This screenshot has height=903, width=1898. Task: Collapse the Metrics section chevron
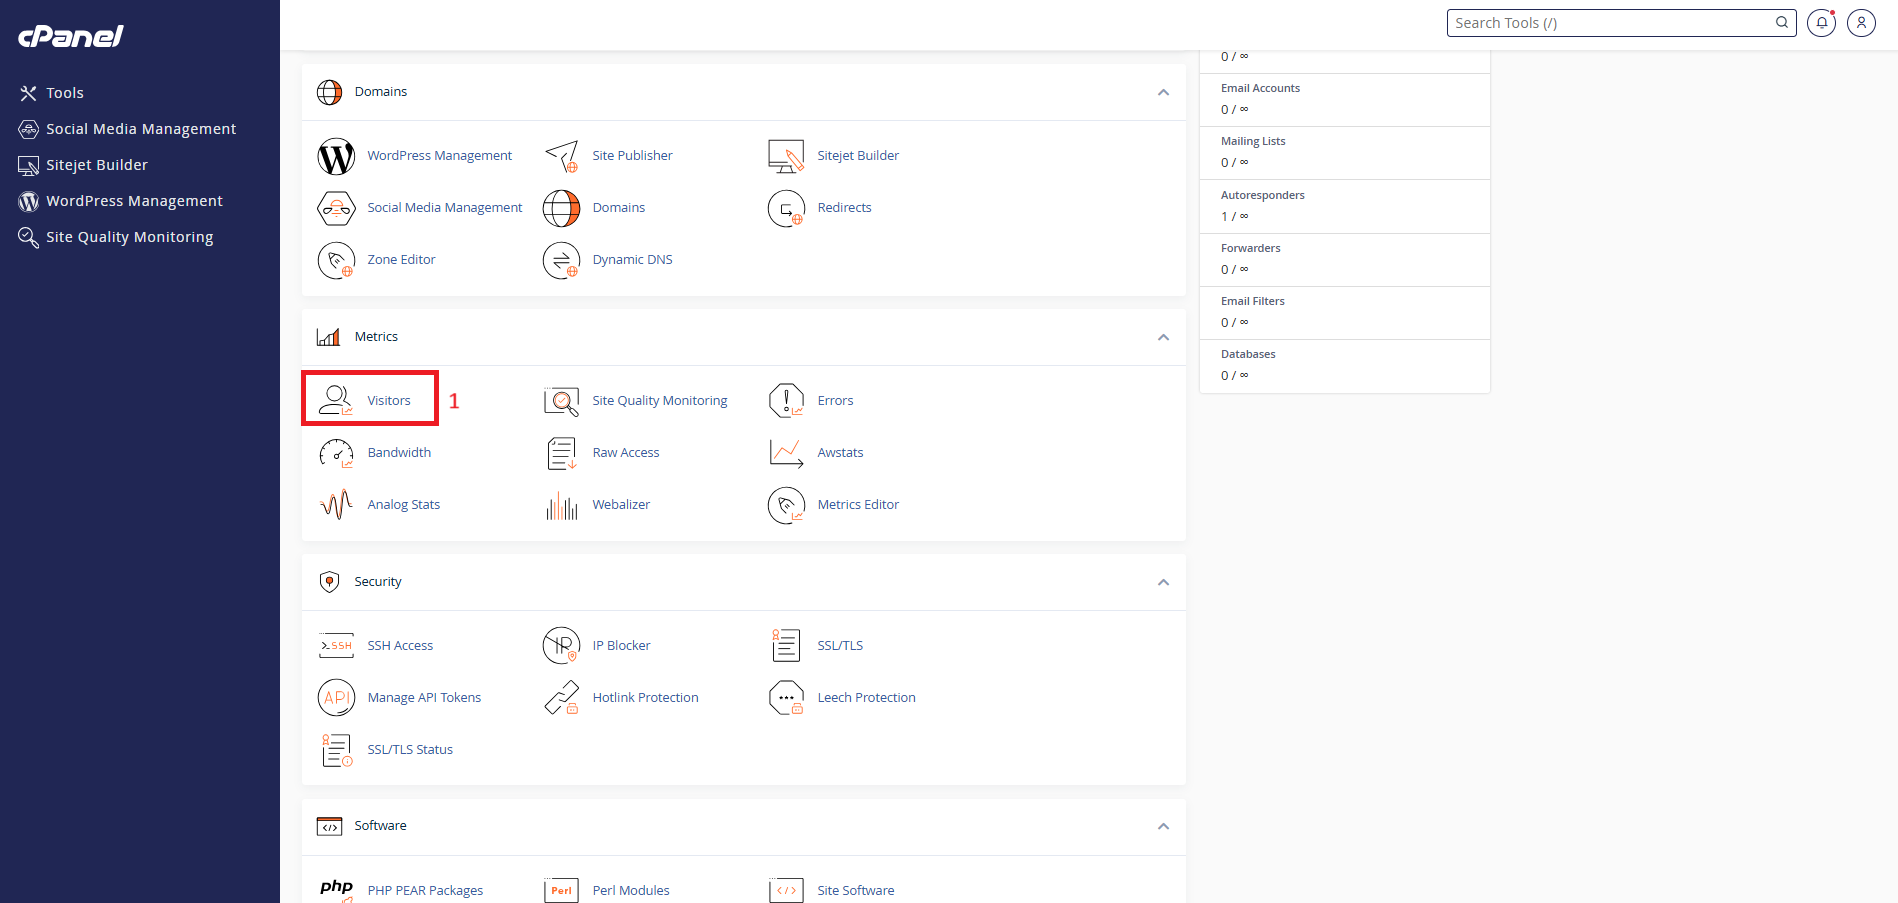pos(1163,337)
